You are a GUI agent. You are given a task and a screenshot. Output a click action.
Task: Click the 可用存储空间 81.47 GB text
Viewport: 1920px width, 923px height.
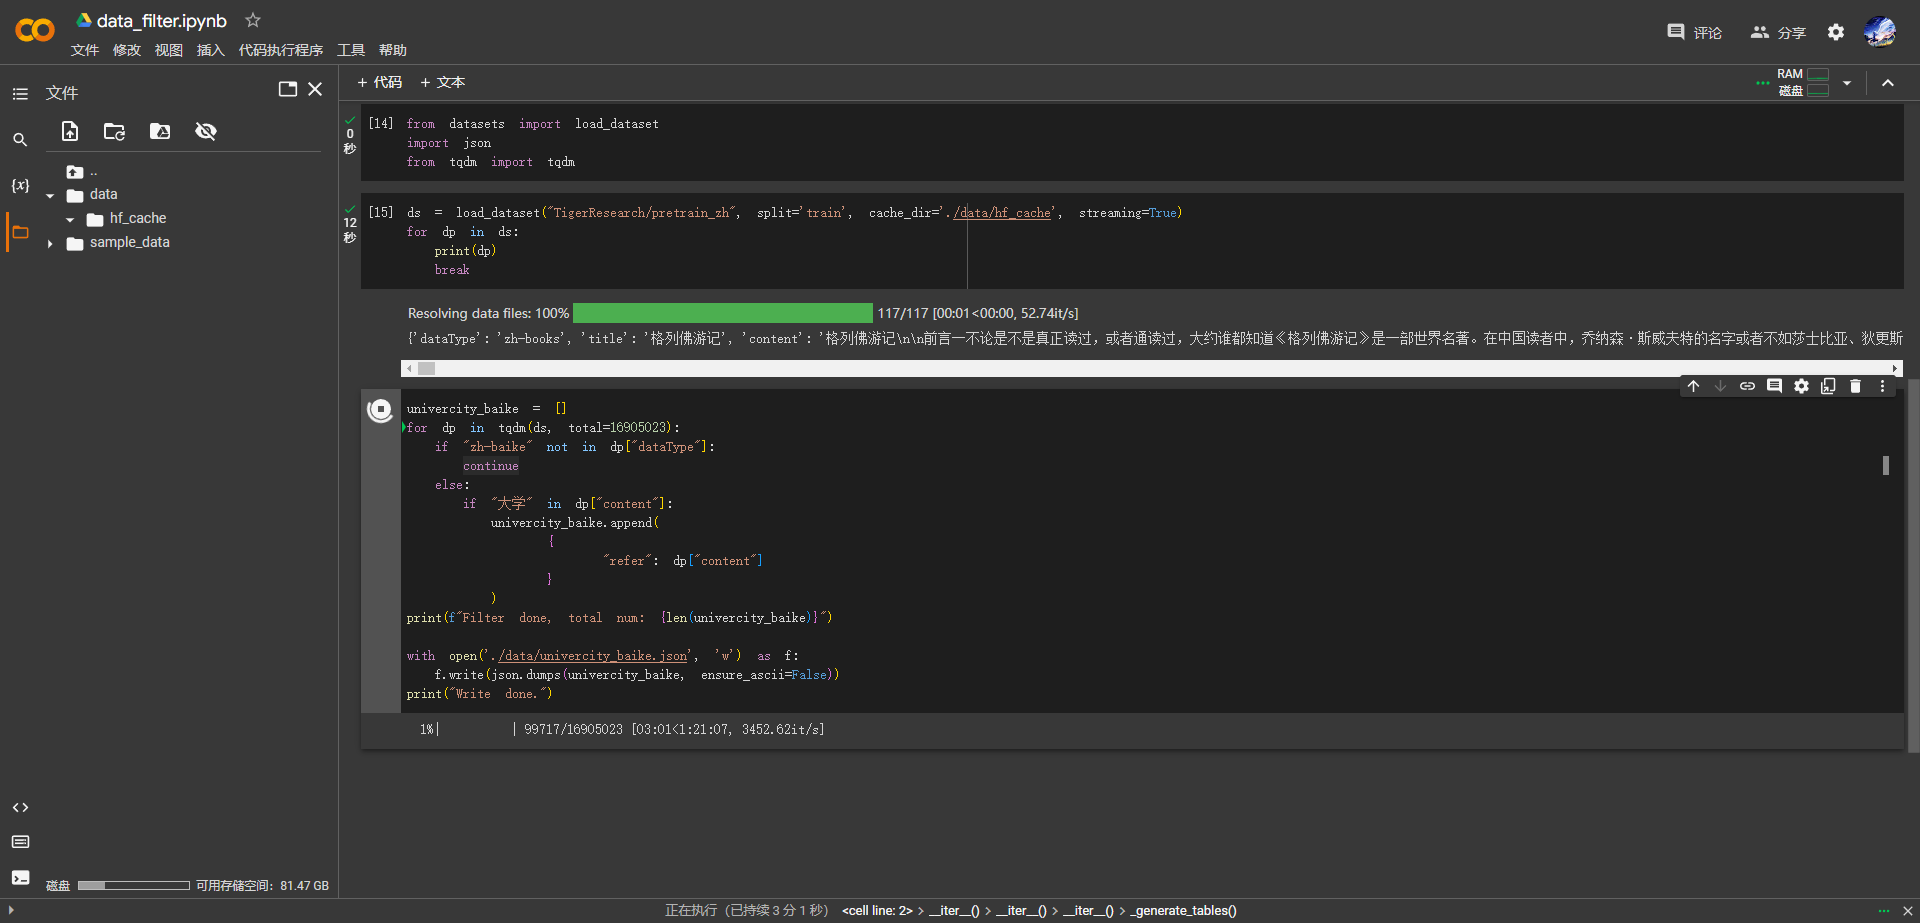(262, 886)
